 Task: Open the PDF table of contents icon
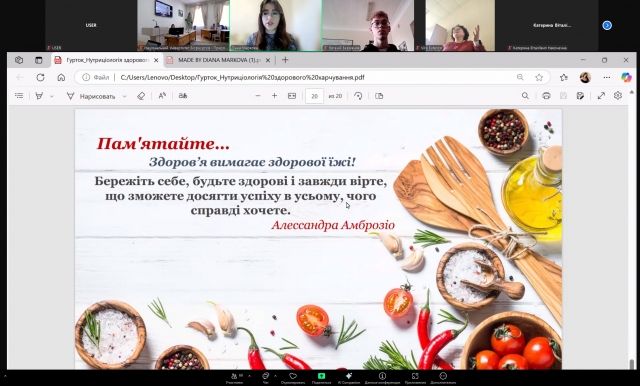[x=19, y=96]
